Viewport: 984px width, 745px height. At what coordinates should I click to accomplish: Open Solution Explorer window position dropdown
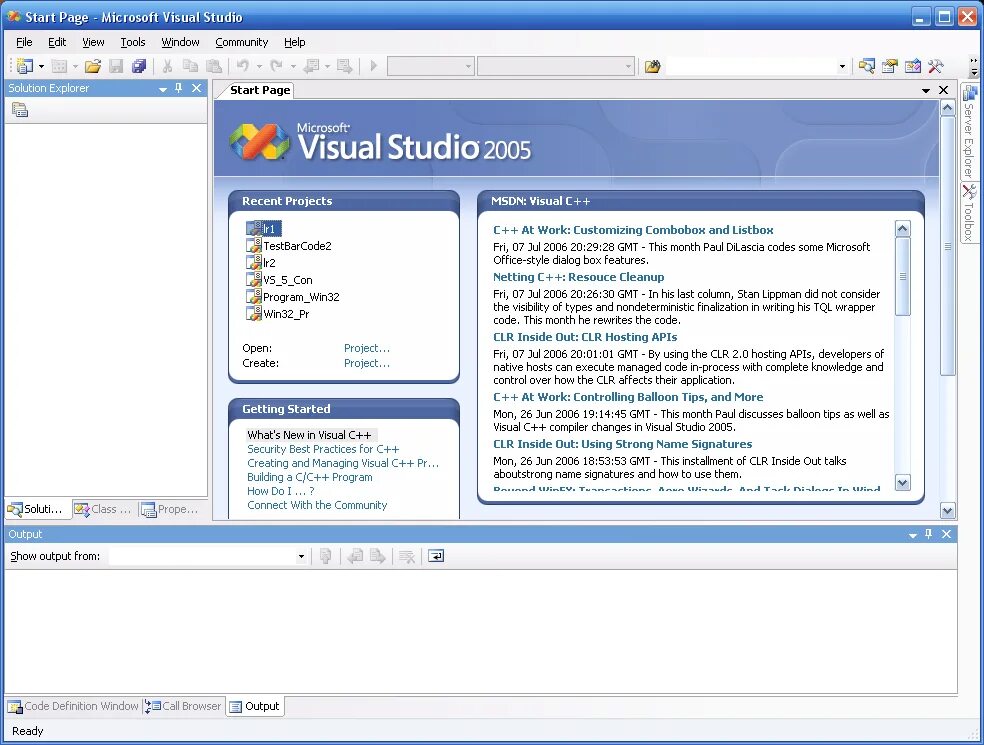(x=163, y=89)
